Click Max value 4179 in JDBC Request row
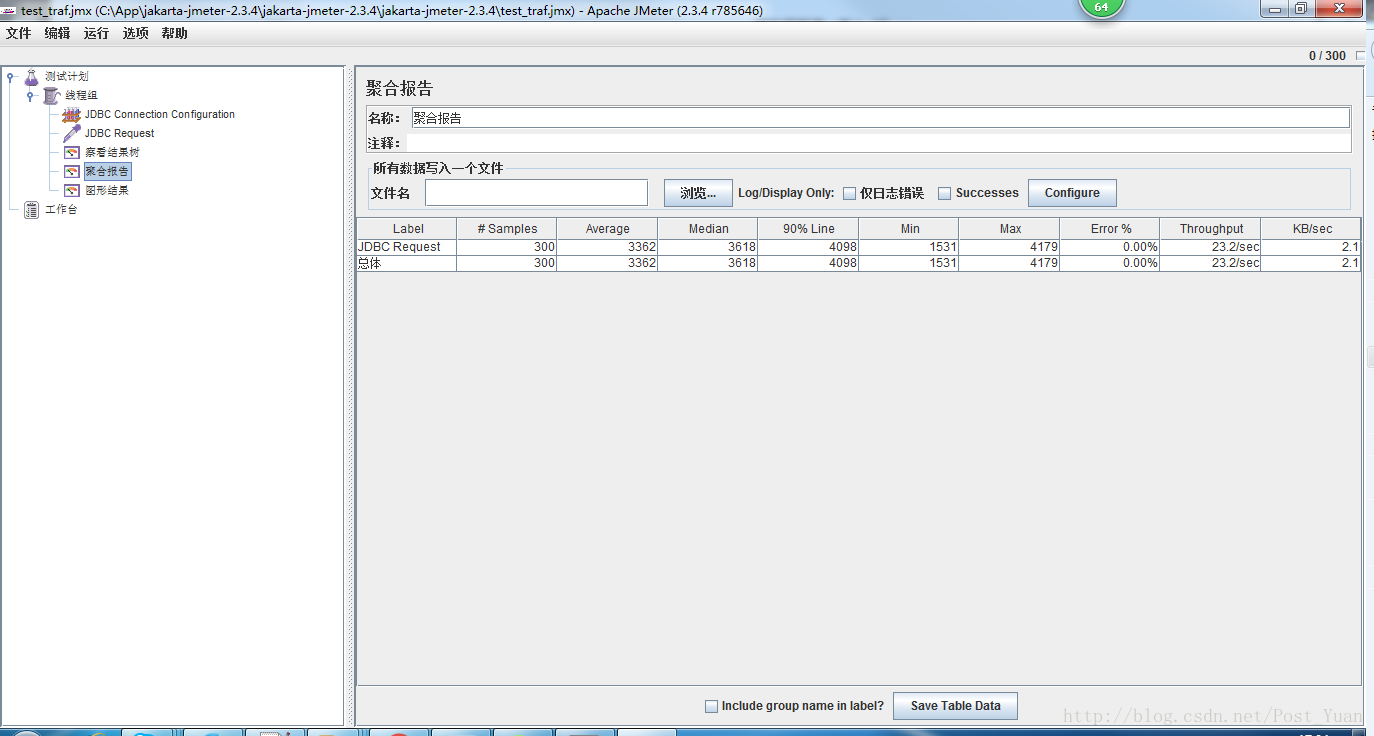 [x=1009, y=247]
